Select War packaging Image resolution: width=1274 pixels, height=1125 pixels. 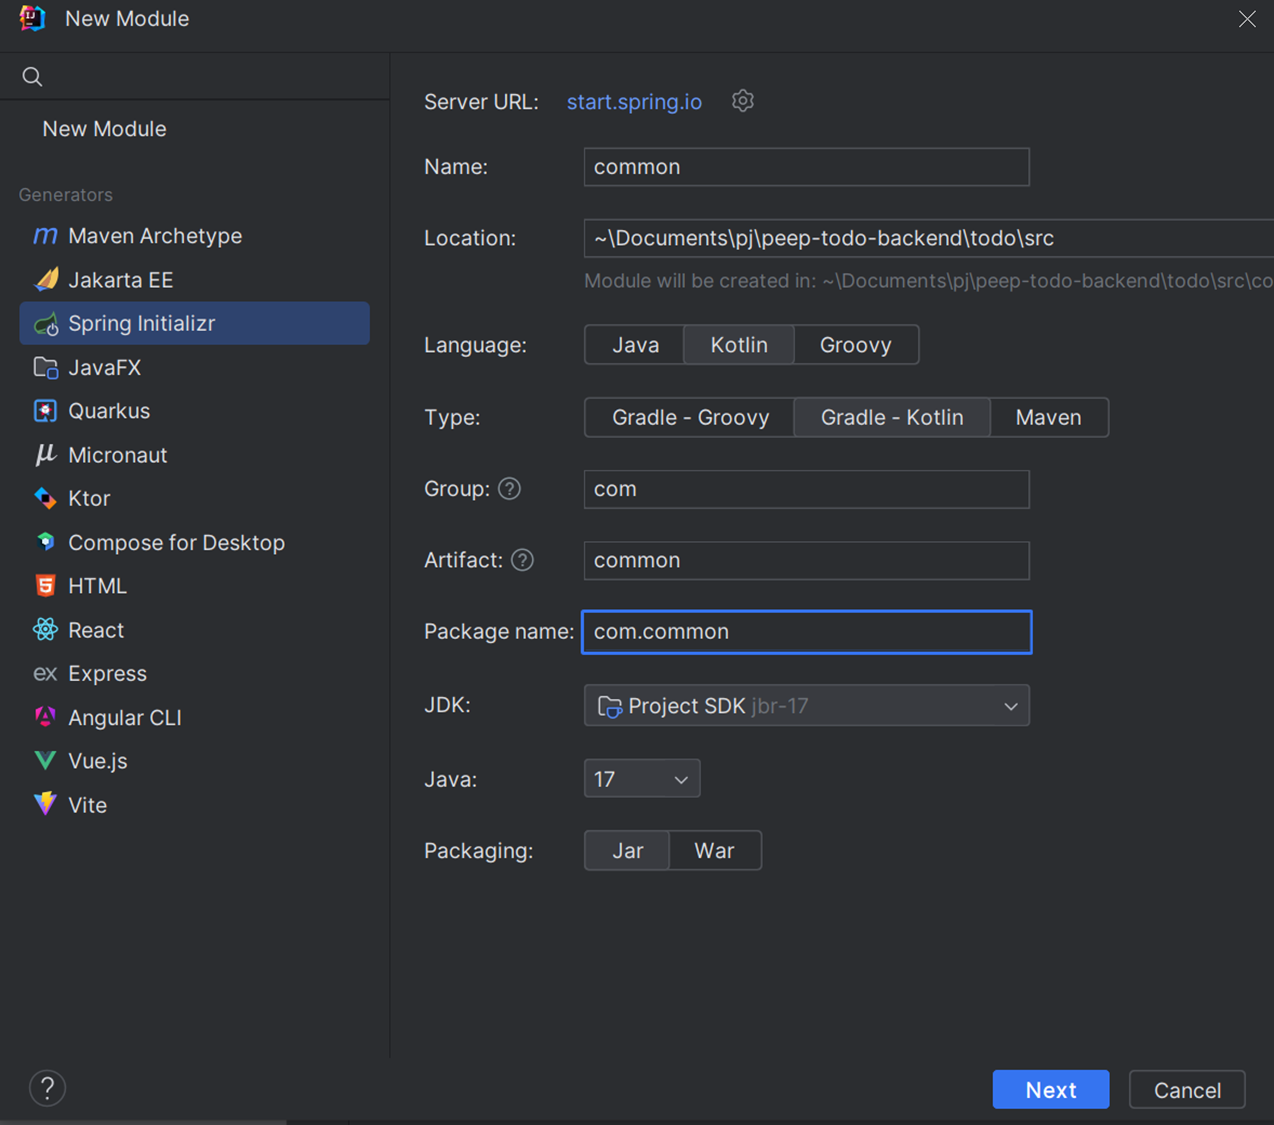(714, 851)
